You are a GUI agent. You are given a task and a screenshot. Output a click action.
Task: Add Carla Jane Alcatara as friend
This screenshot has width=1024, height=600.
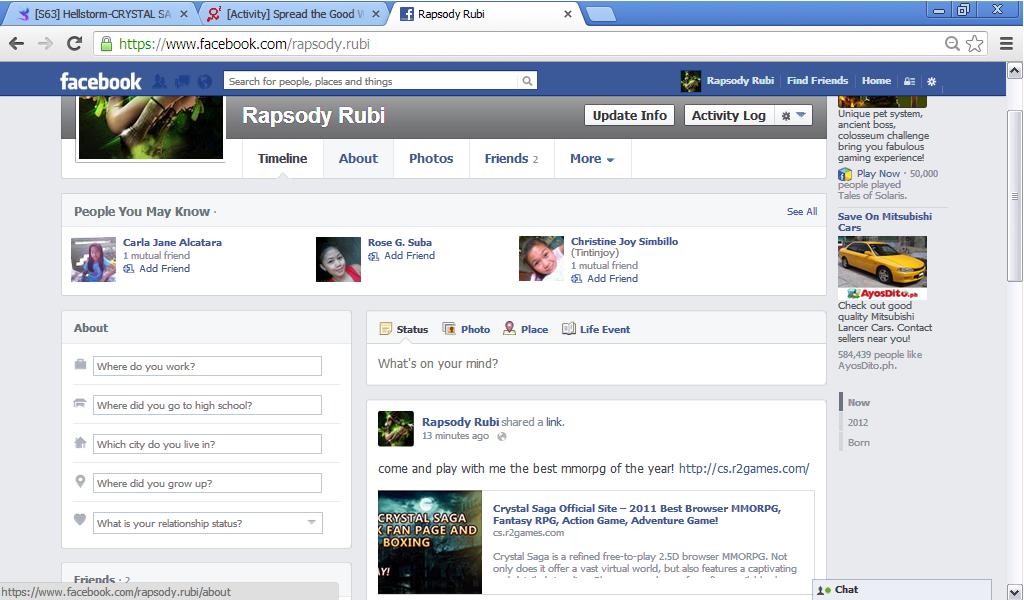[163, 269]
